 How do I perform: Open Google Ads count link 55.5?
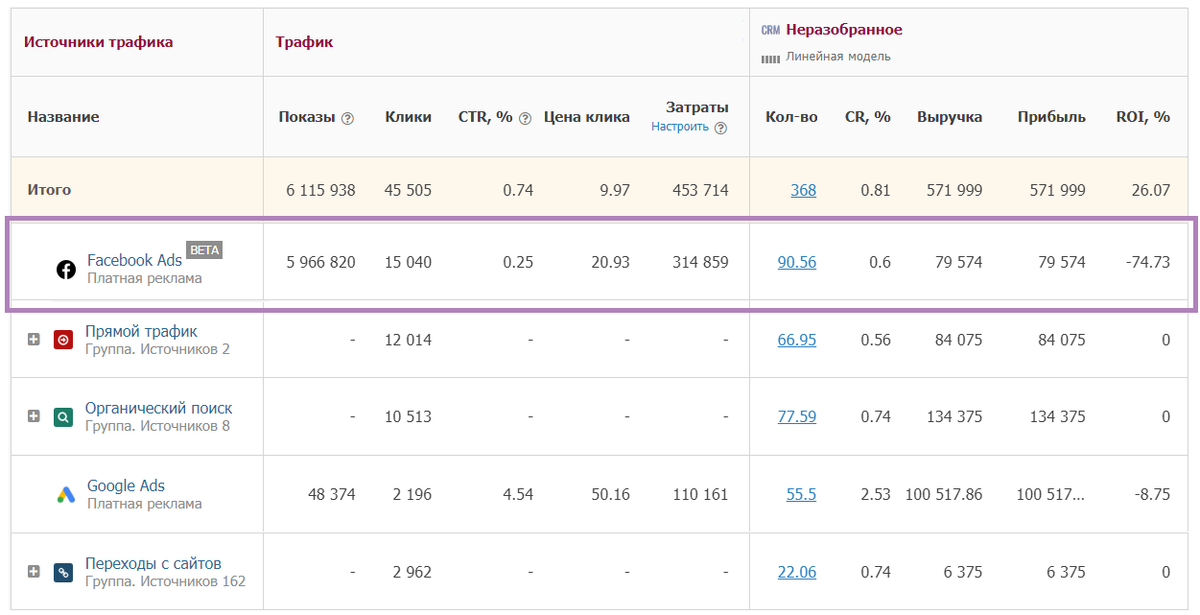[x=801, y=494]
